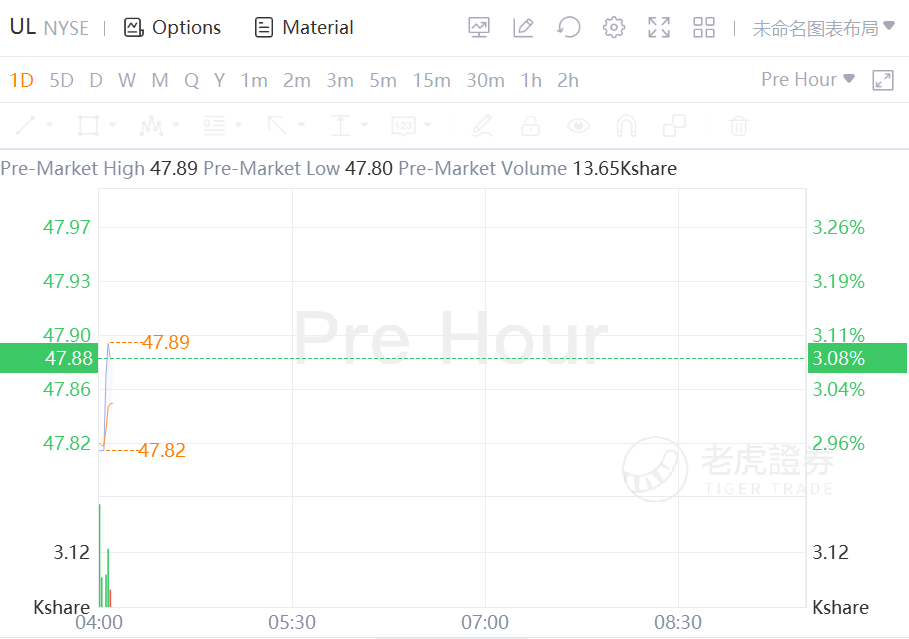909x639 pixels.
Task: Open chart settings gear icon
Action: [614, 28]
